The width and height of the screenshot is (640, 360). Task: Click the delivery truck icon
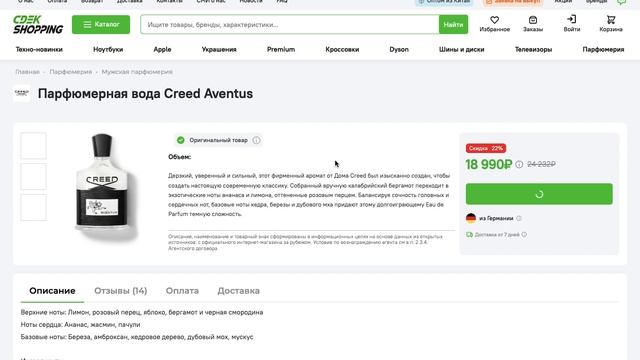(469, 235)
